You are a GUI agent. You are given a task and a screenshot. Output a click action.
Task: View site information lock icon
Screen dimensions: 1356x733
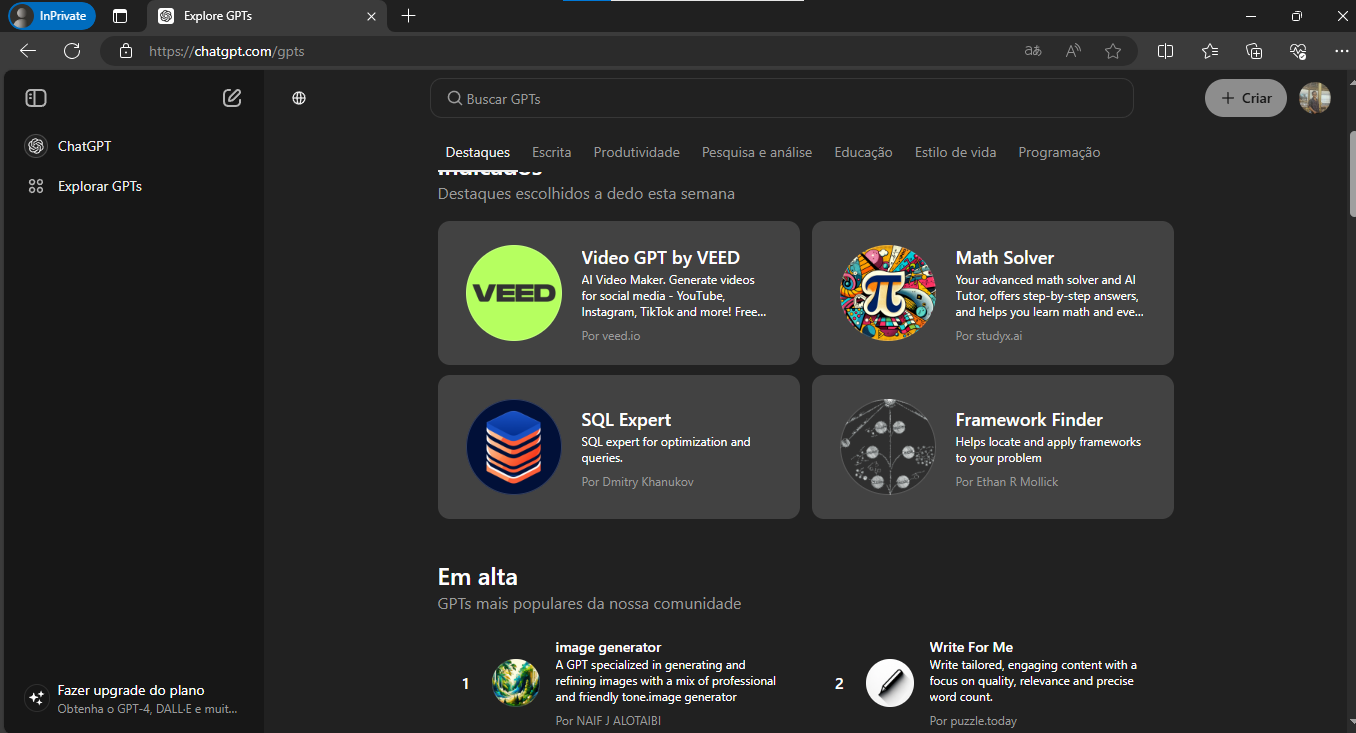click(125, 51)
